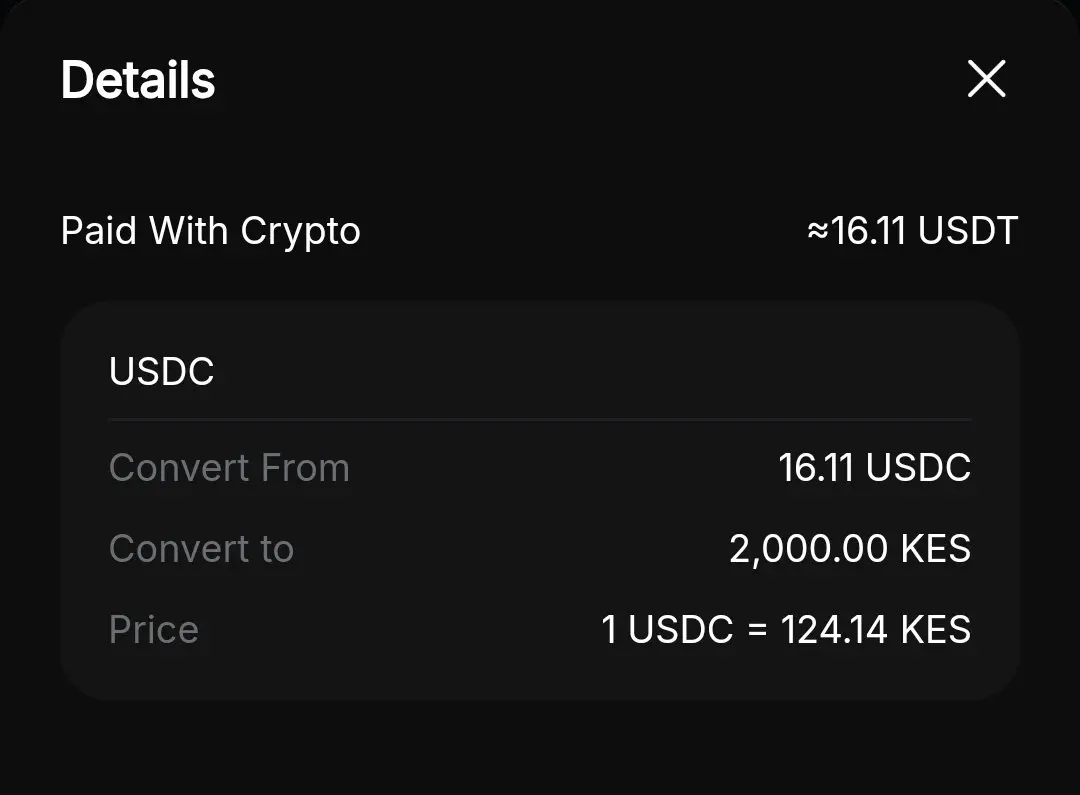This screenshot has height=795, width=1080.
Task: Click the 1 USDC = 124.14 KES rate
Action: pyautogui.click(x=785, y=630)
